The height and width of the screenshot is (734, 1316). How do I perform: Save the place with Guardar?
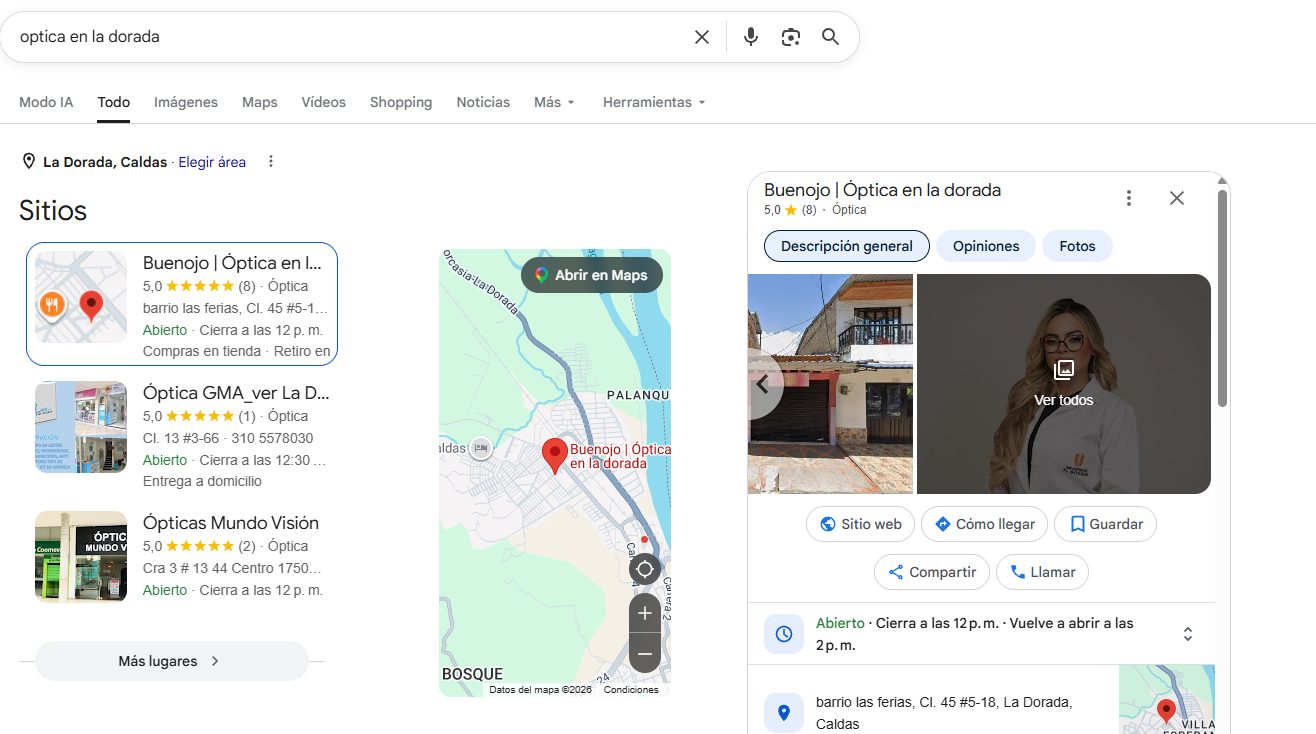pos(1106,524)
